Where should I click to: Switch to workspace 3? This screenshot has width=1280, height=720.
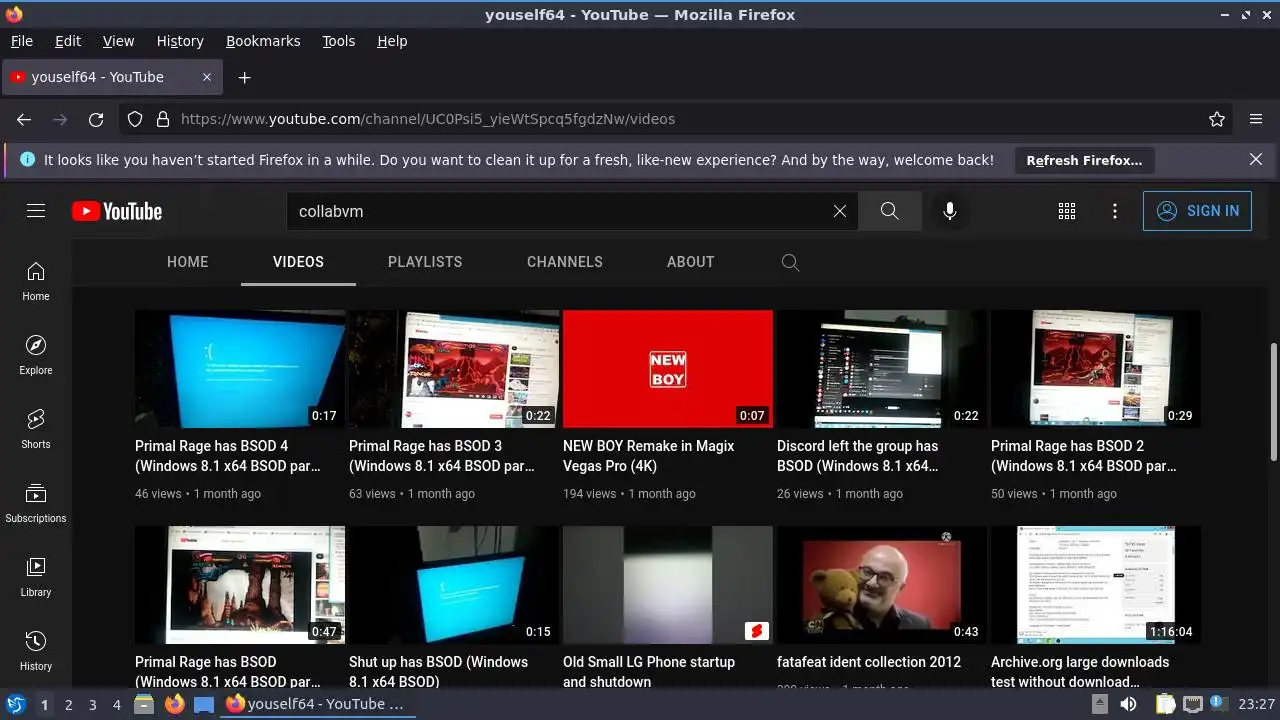(x=93, y=704)
